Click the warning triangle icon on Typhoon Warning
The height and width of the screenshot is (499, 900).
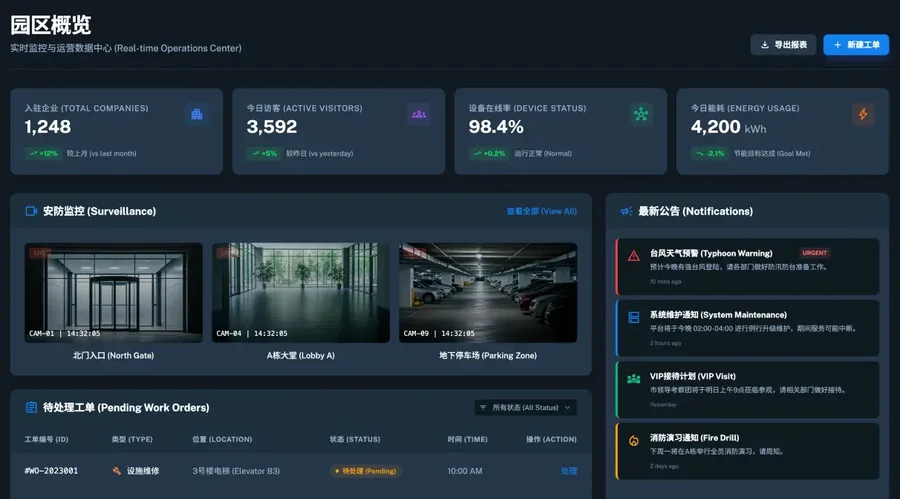(633, 256)
